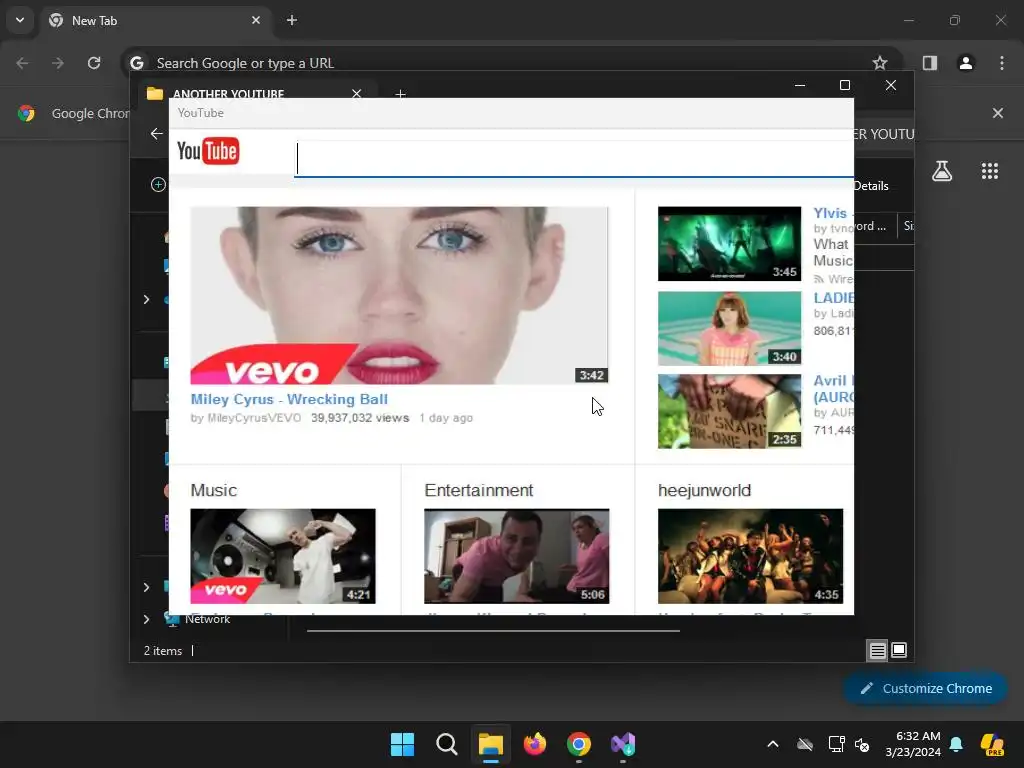Play the Avril video thumbnail (2:35)
The image size is (1024, 768).
[x=729, y=411]
